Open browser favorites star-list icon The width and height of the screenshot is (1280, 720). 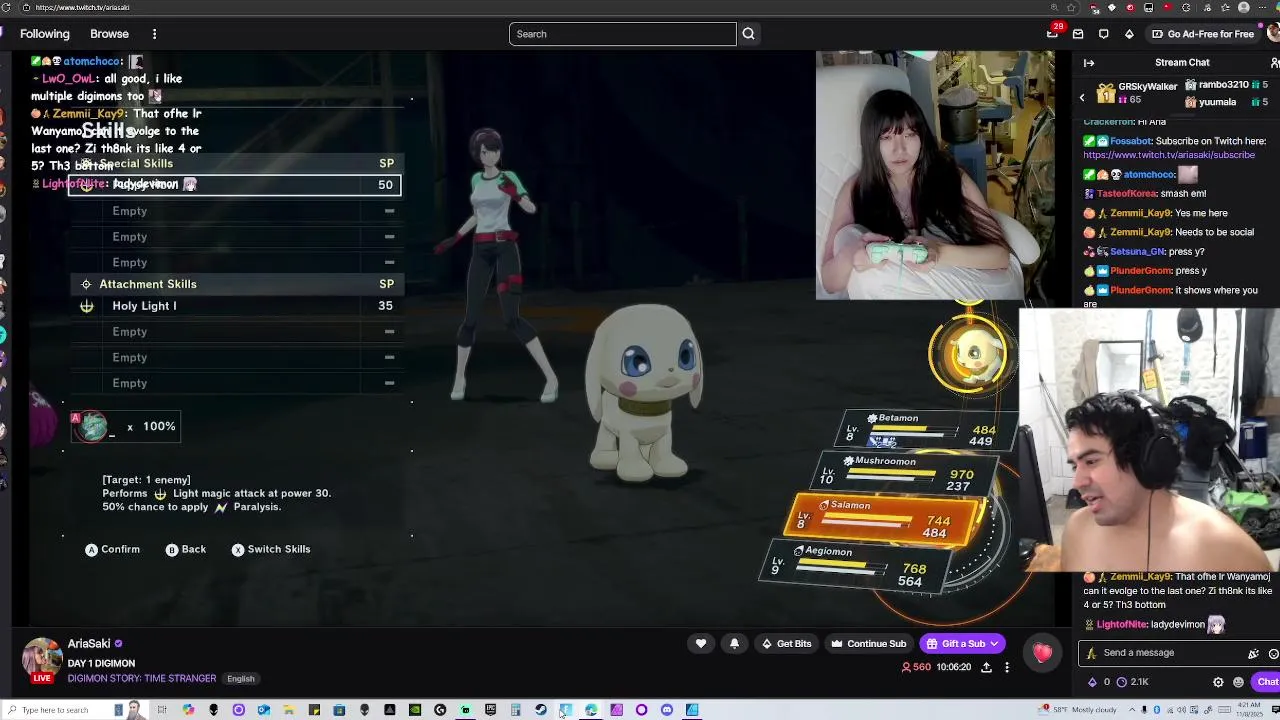point(1226,7)
